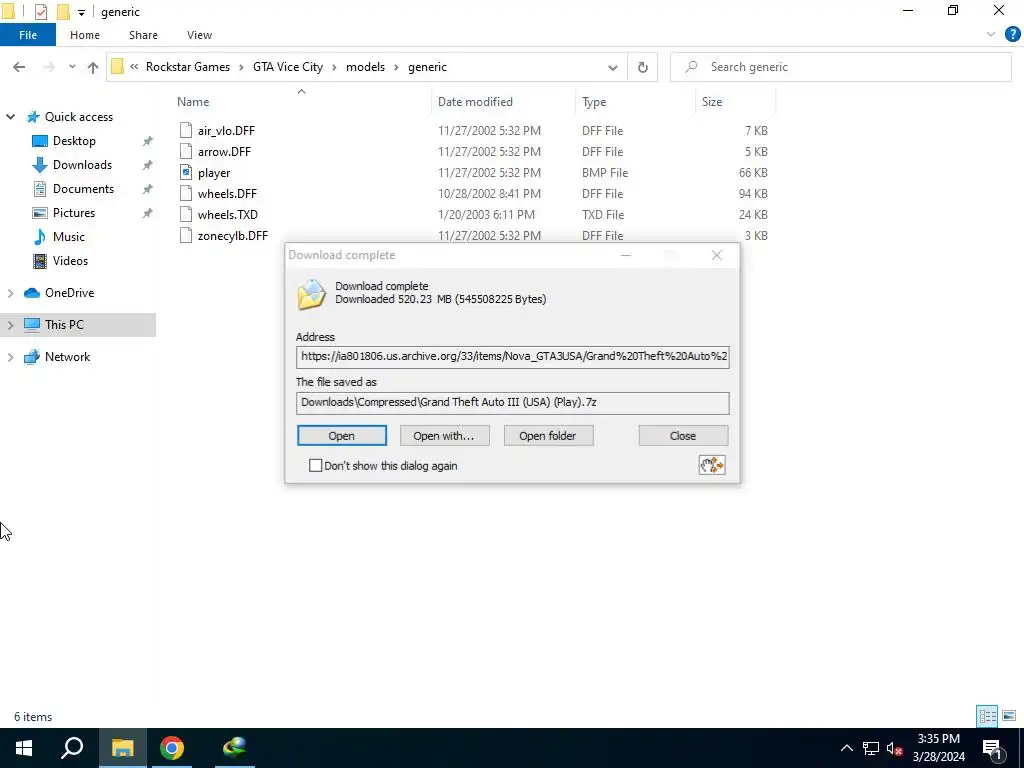Image resolution: width=1024 pixels, height=768 pixels.
Task: Switch to the Home ribbon tab
Action: 85,35
